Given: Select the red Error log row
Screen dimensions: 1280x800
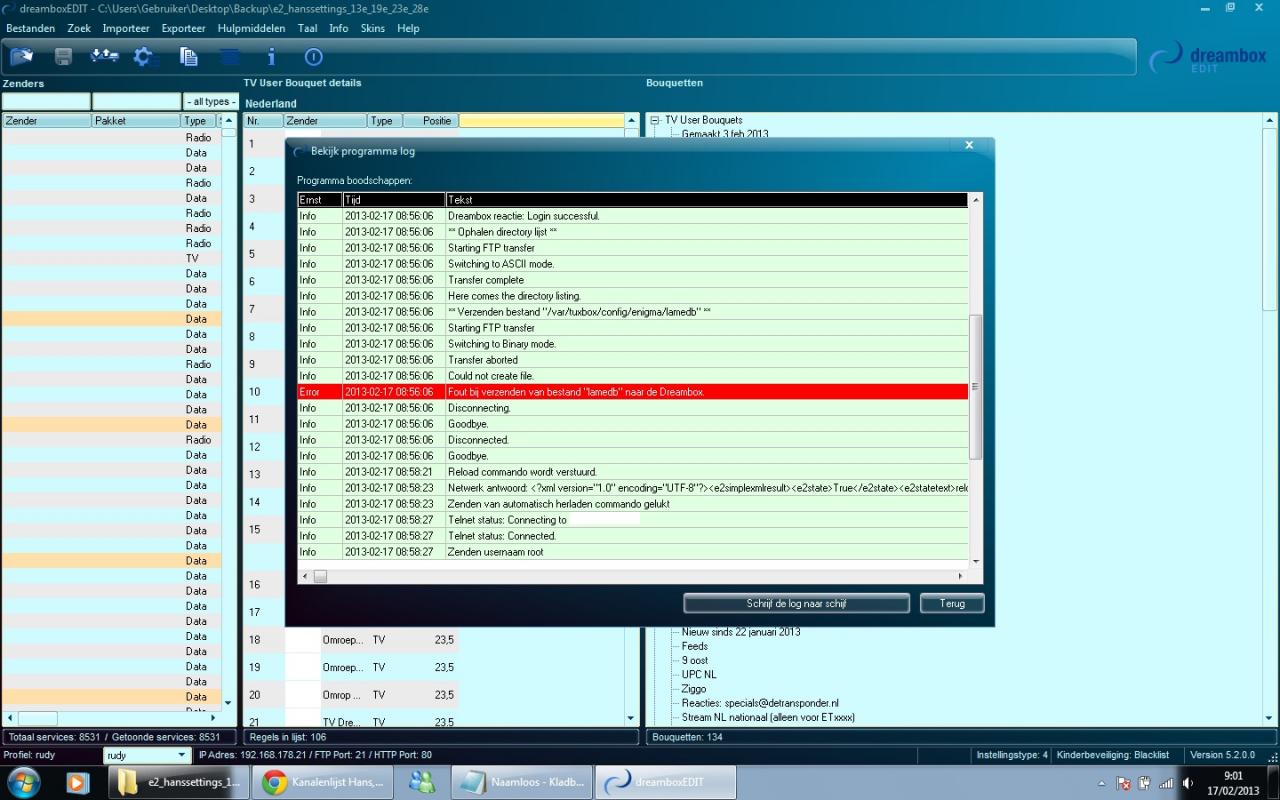Looking at the screenshot, I should 633,392.
